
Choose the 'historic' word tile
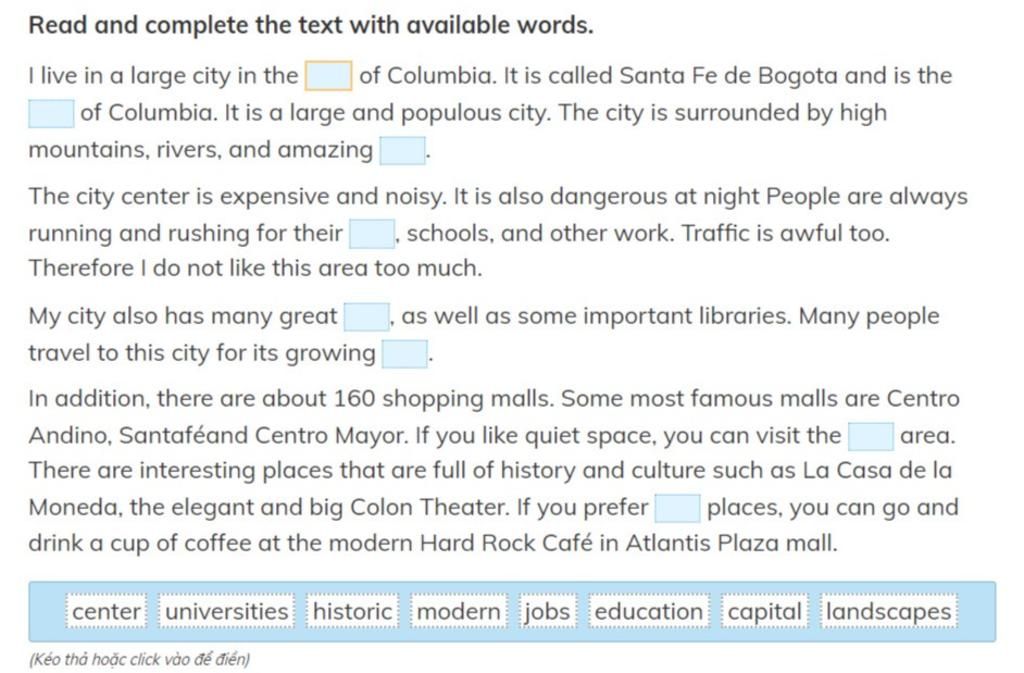pyautogui.click(x=352, y=611)
